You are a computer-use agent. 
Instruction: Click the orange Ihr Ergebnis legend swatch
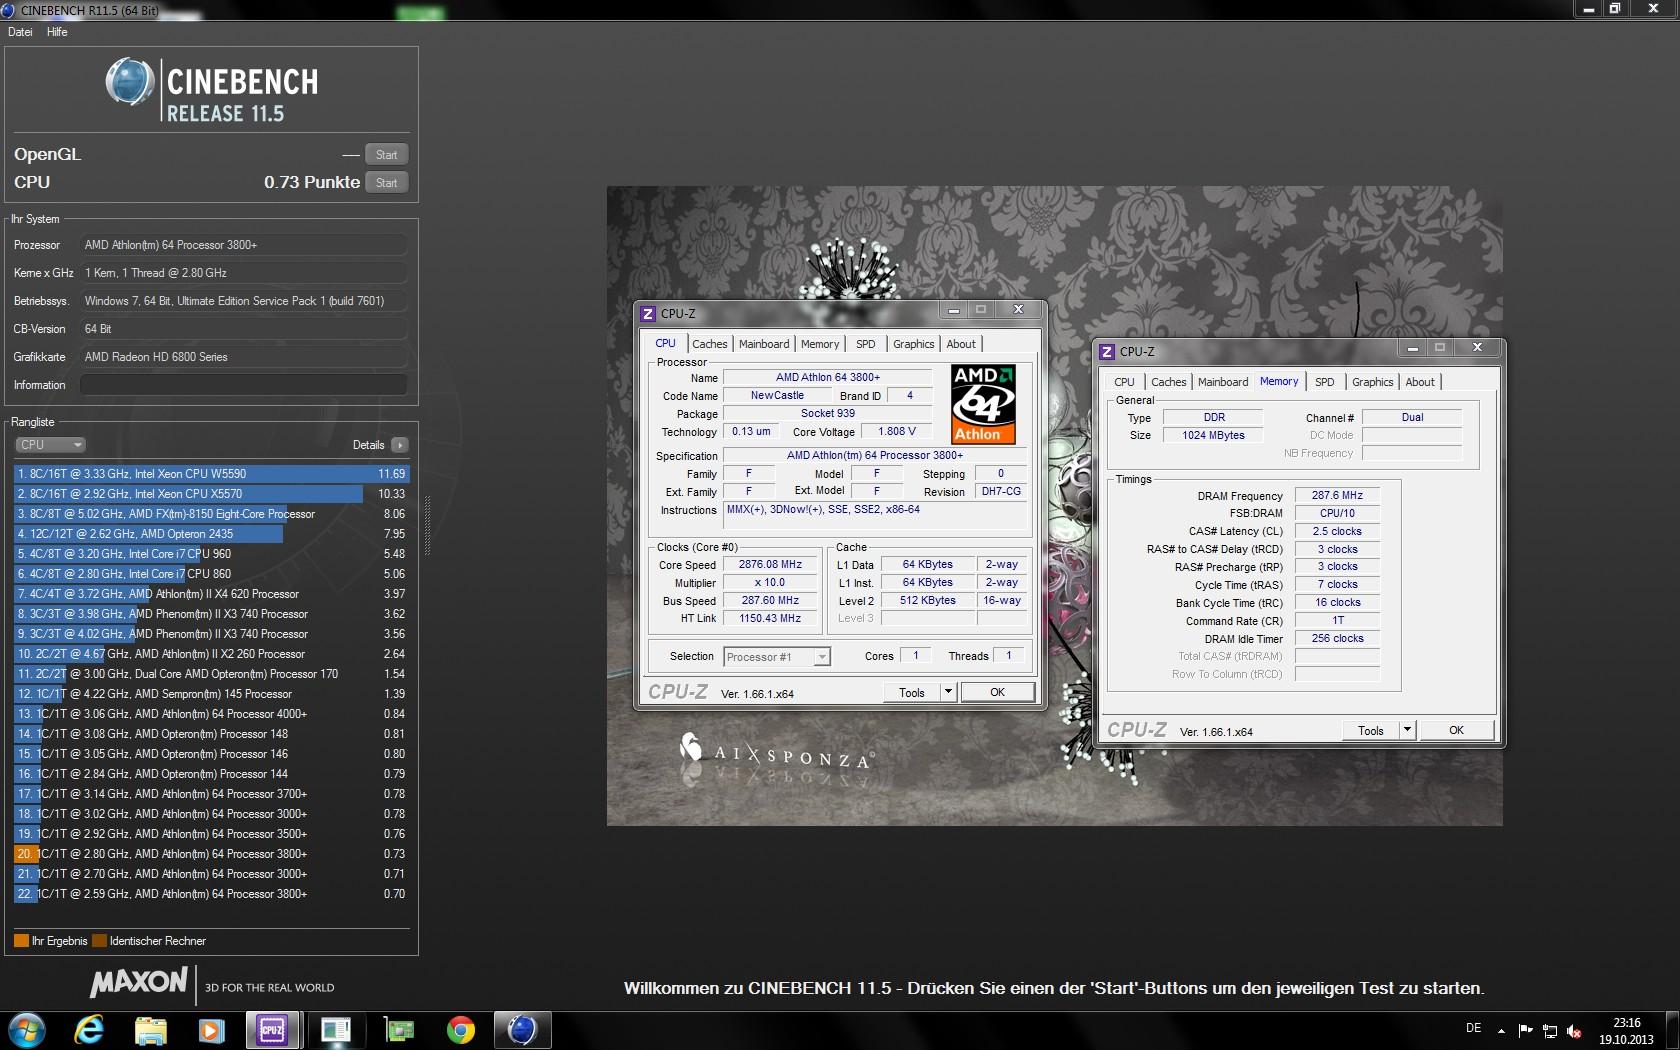pyautogui.click(x=21, y=941)
